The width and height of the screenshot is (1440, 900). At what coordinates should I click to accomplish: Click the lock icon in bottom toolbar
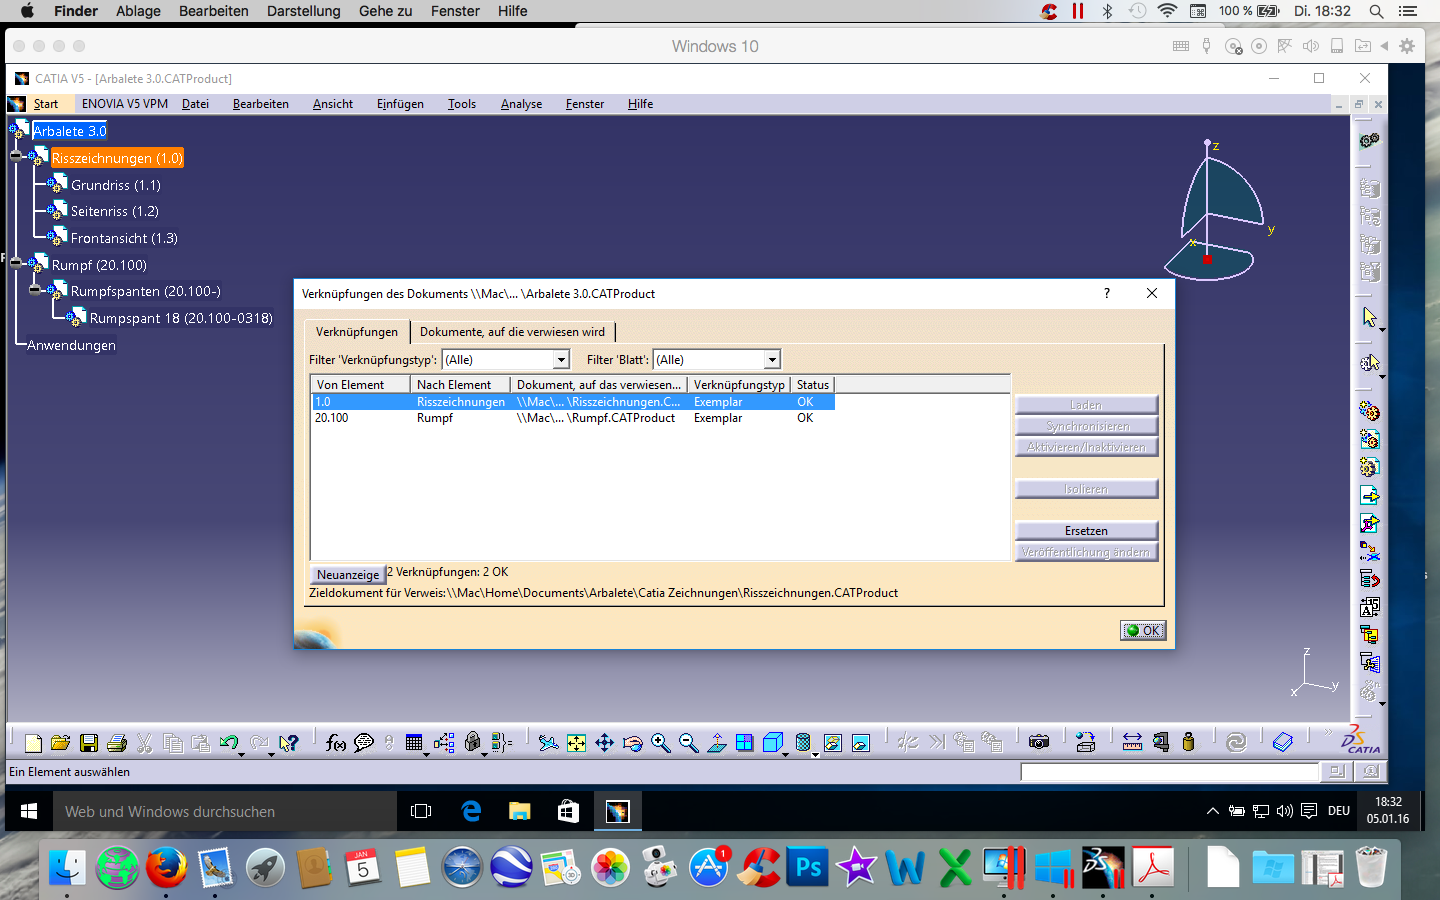point(473,741)
